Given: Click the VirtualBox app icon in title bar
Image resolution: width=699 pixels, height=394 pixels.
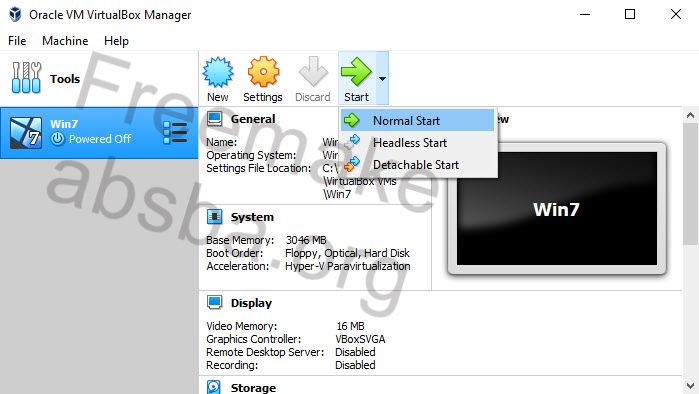Looking at the screenshot, I should pos(15,14).
